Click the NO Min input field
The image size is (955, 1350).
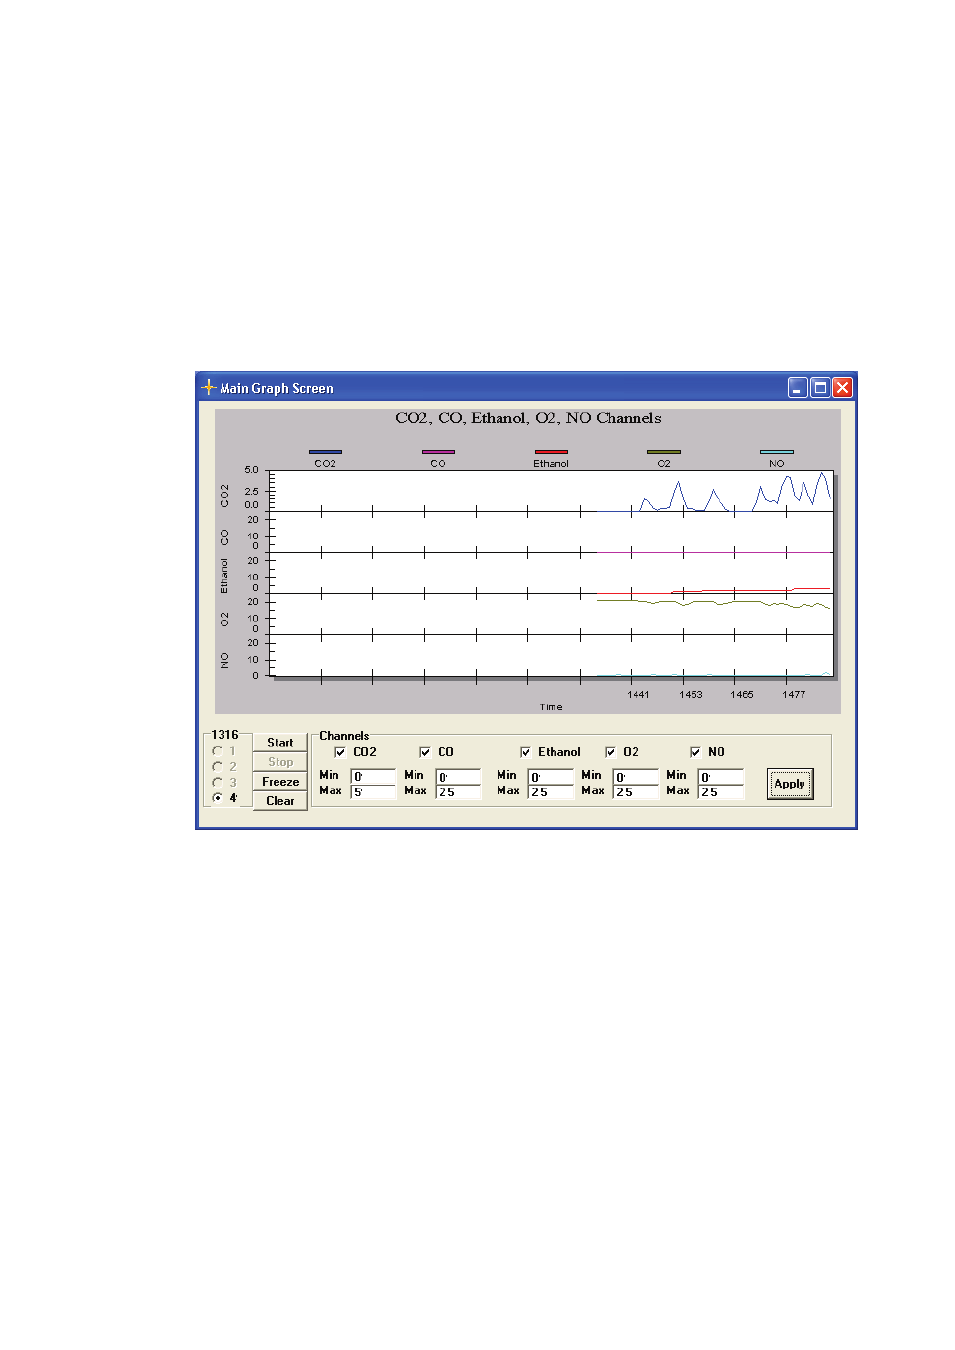tap(721, 776)
